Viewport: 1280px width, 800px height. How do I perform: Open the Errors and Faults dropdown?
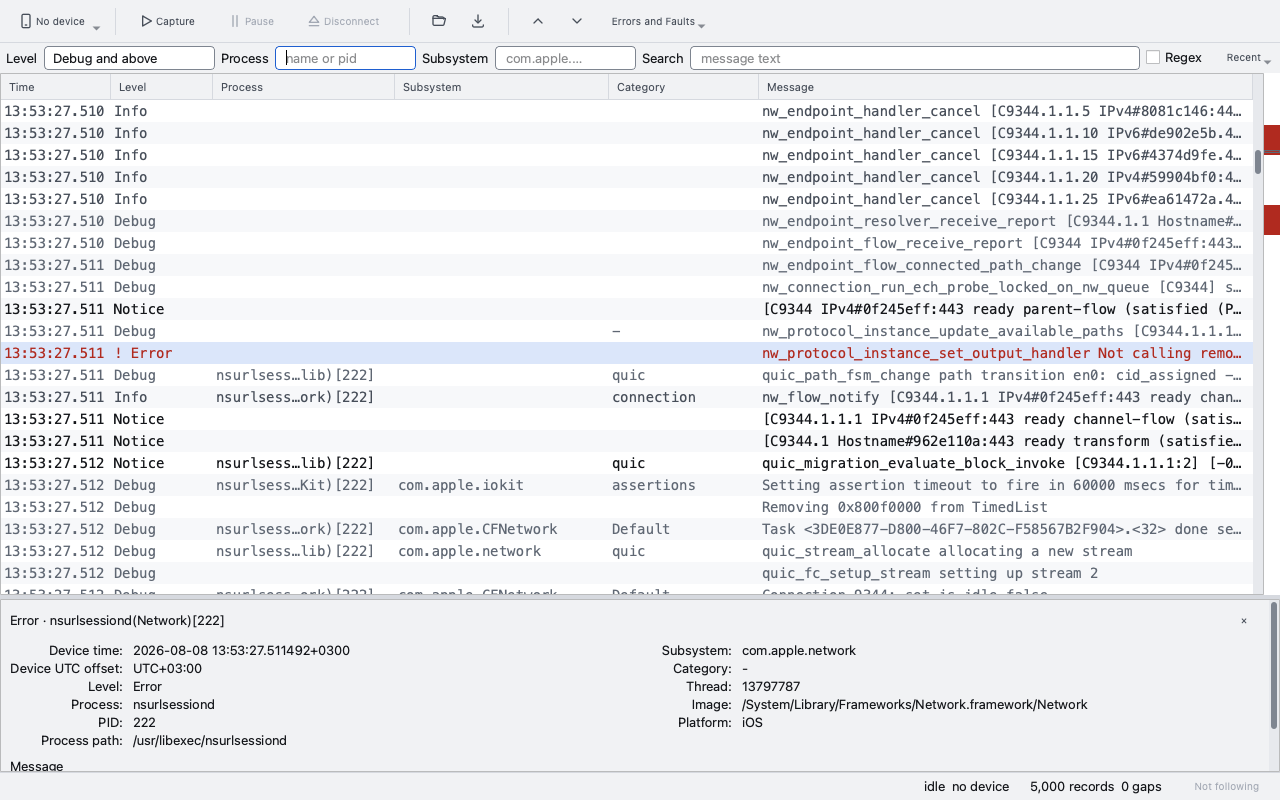pyautogui.click(x=658, y=21)
